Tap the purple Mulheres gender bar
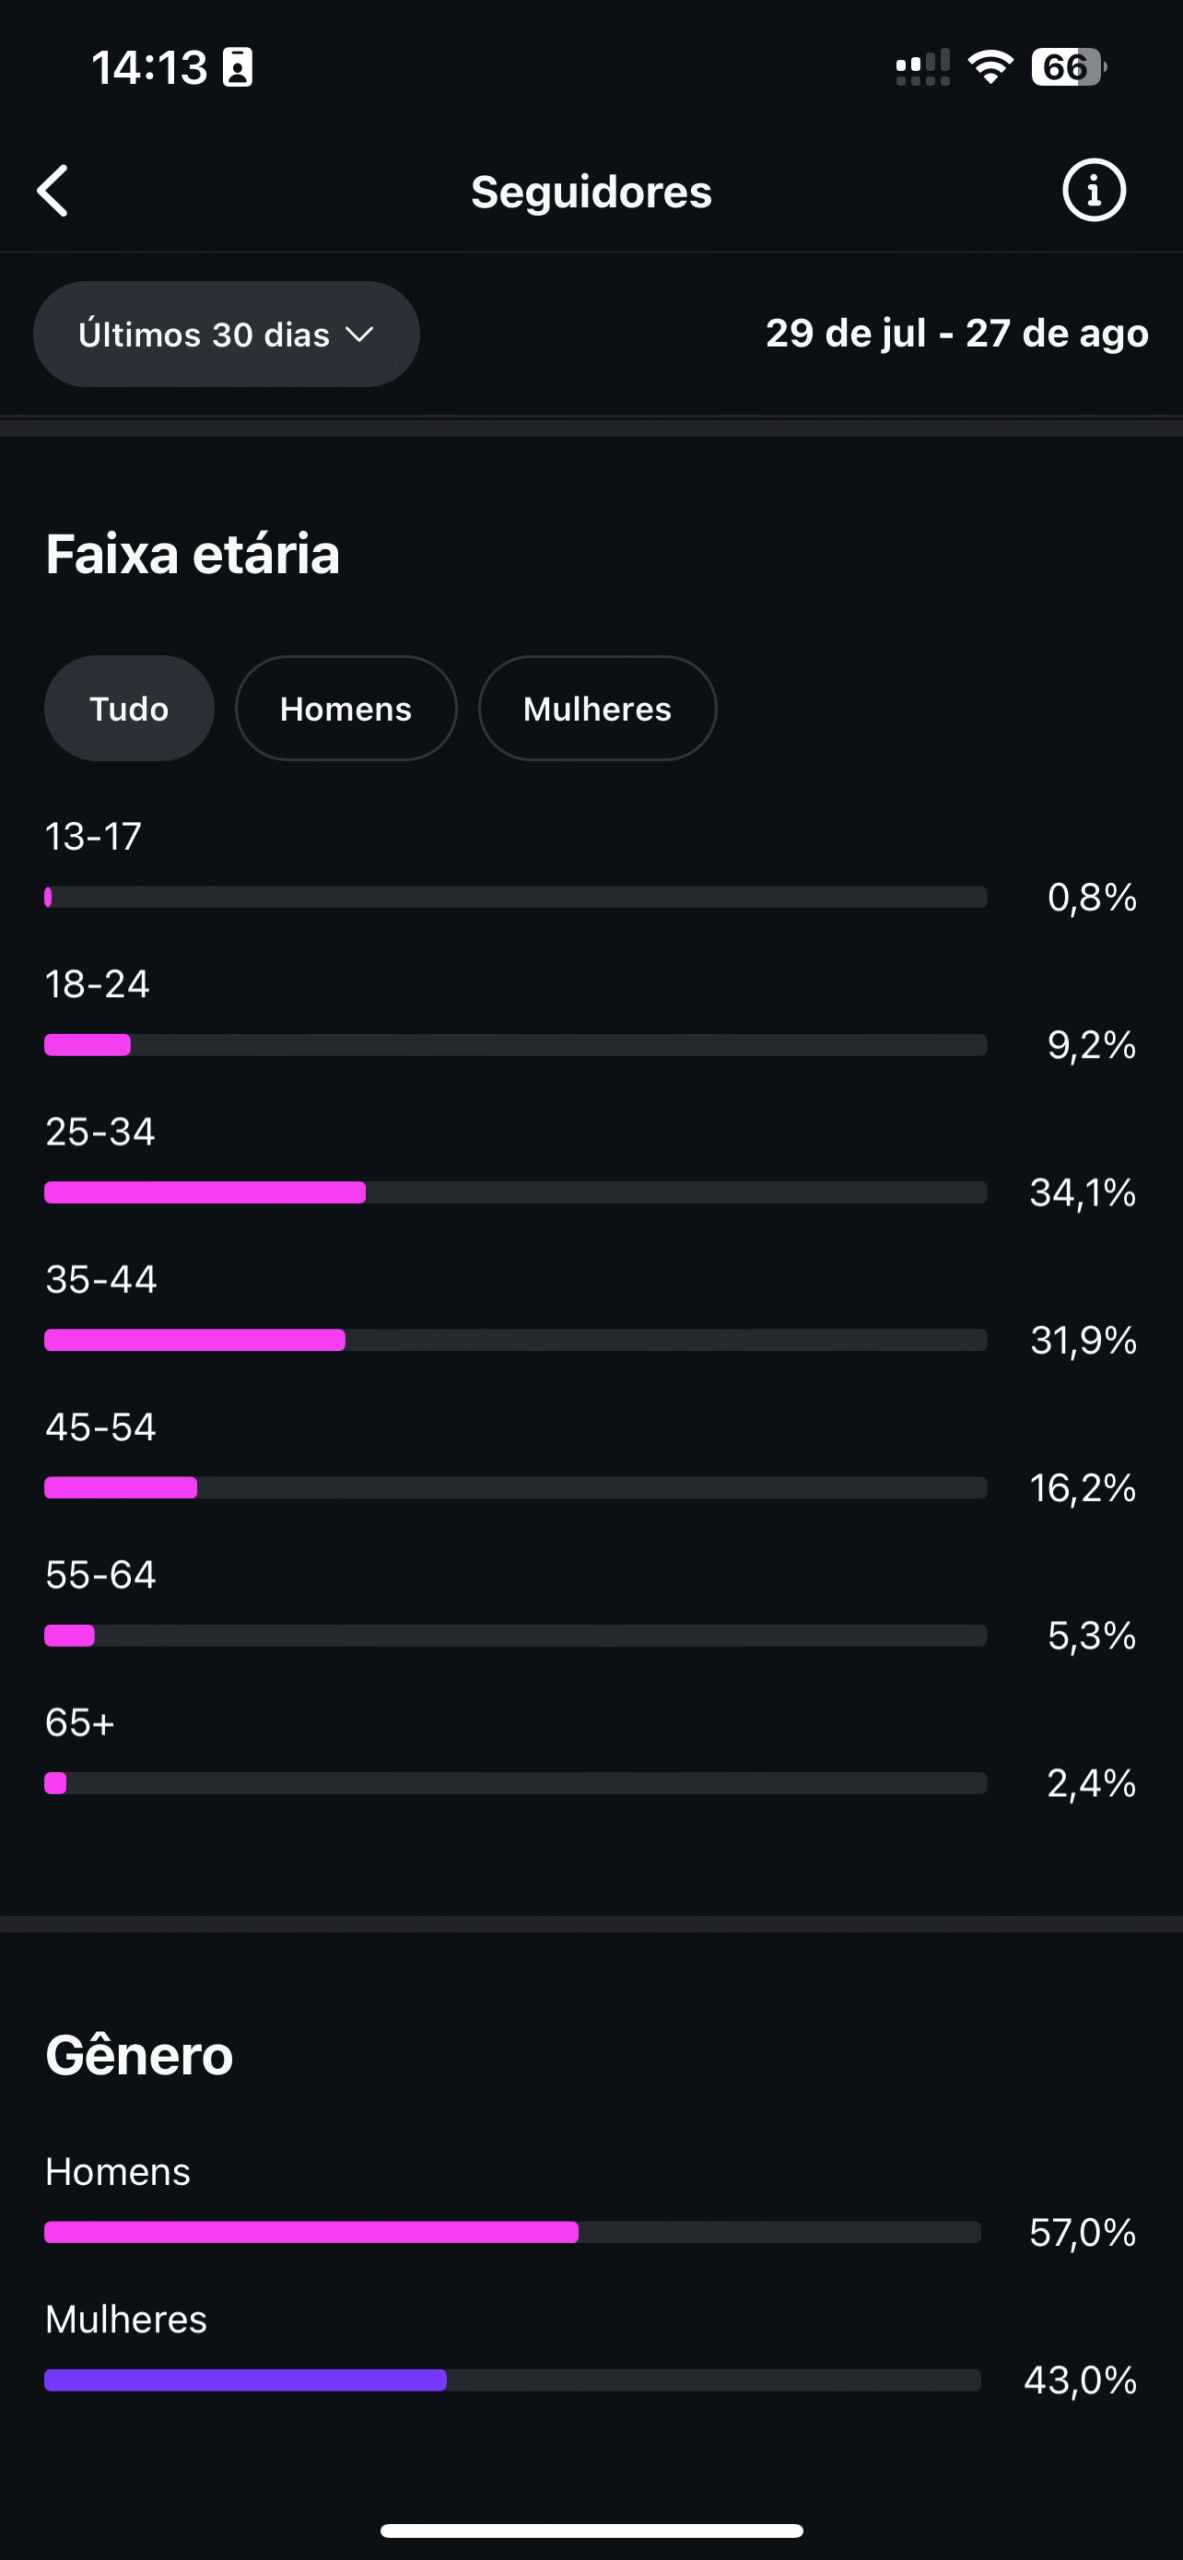Screen dimensions: 1183x2560 click(x=513, y=2380)
